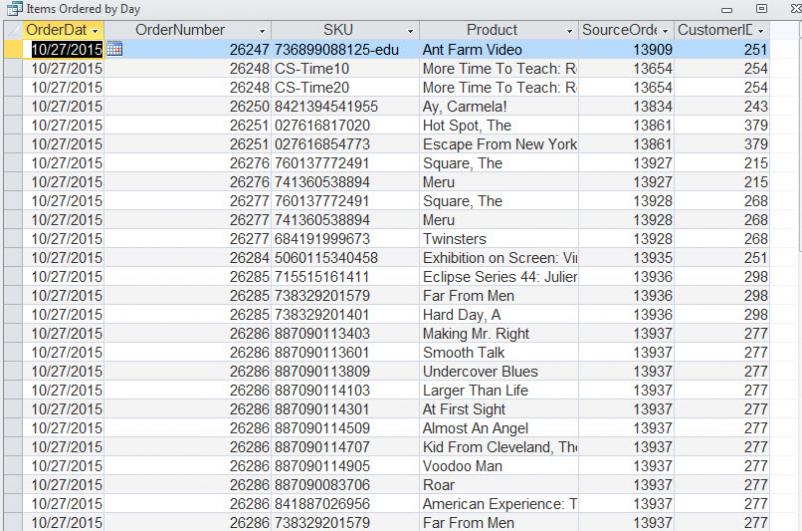Click SKU cell 027616817020
This screenshot has width=802, height=531.
tap(345, 125)
